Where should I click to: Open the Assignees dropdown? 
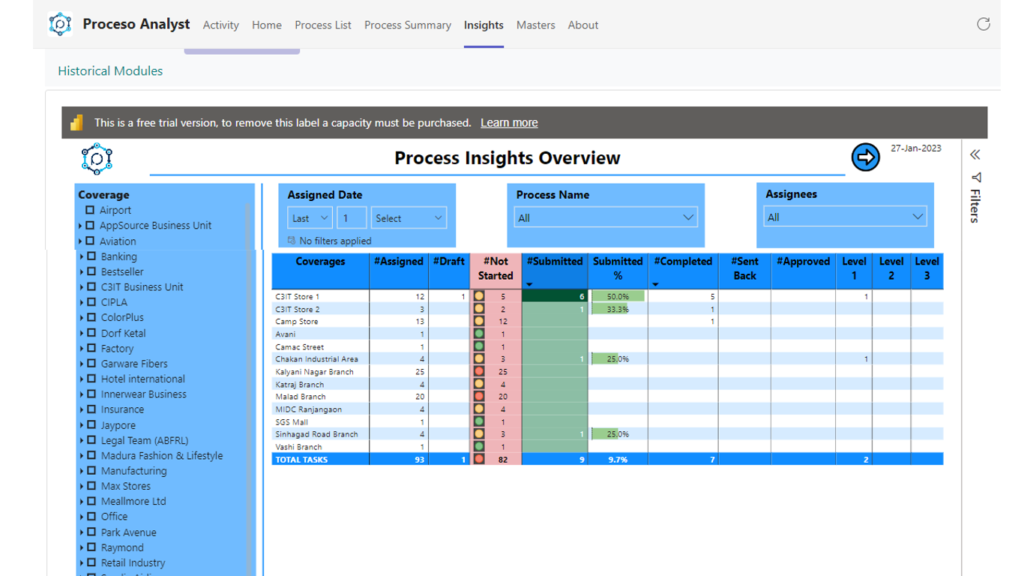point(845,217)
